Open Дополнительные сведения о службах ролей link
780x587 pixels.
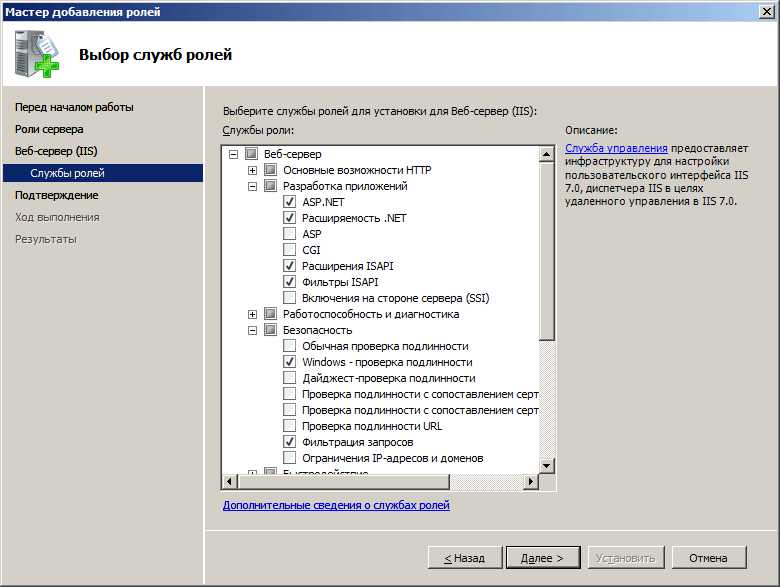click(x=336, y=505)
